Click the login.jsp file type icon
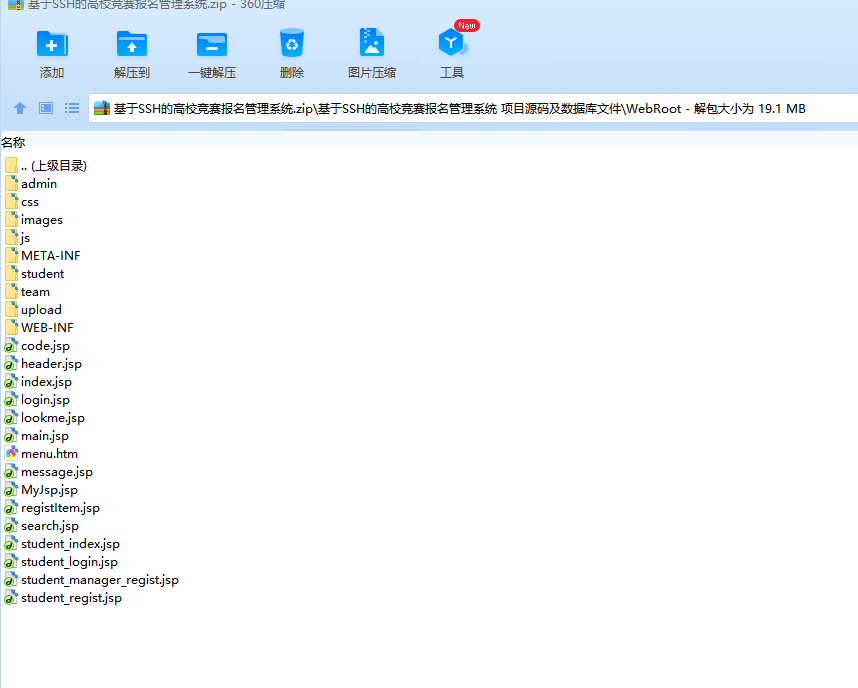This screenshot has width=858, height=688. coord(11,400)
